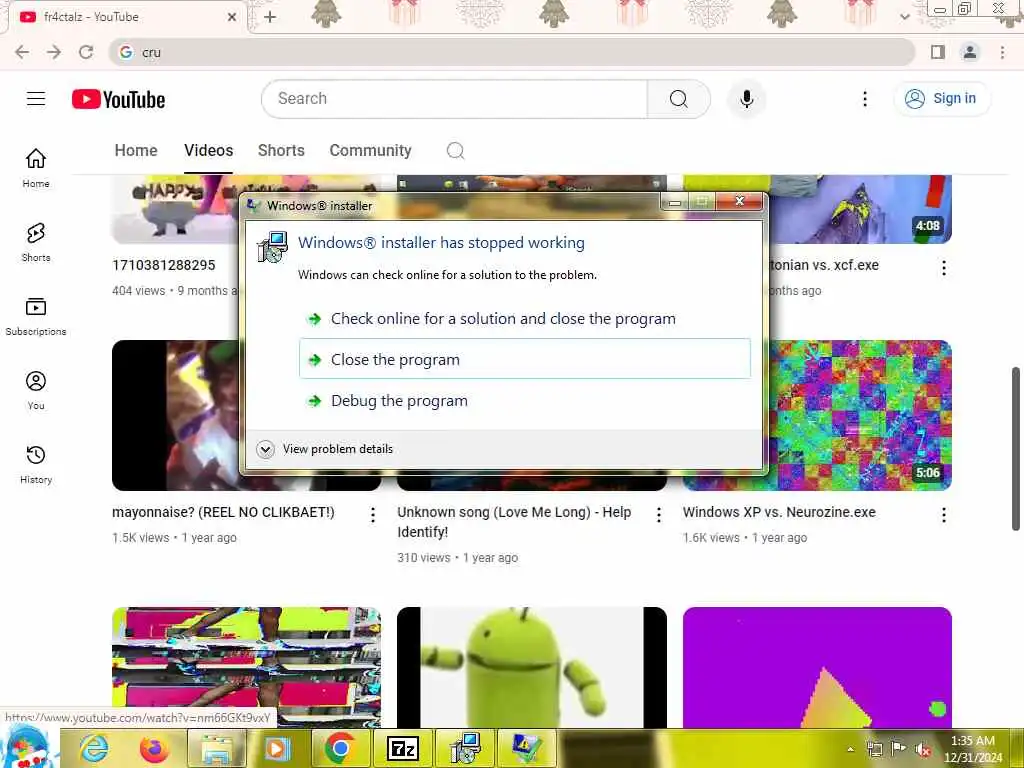The height and width of the screenshot is (768, 1024).
Task: Open the Action Center flag icon
Action: [899, 748]
